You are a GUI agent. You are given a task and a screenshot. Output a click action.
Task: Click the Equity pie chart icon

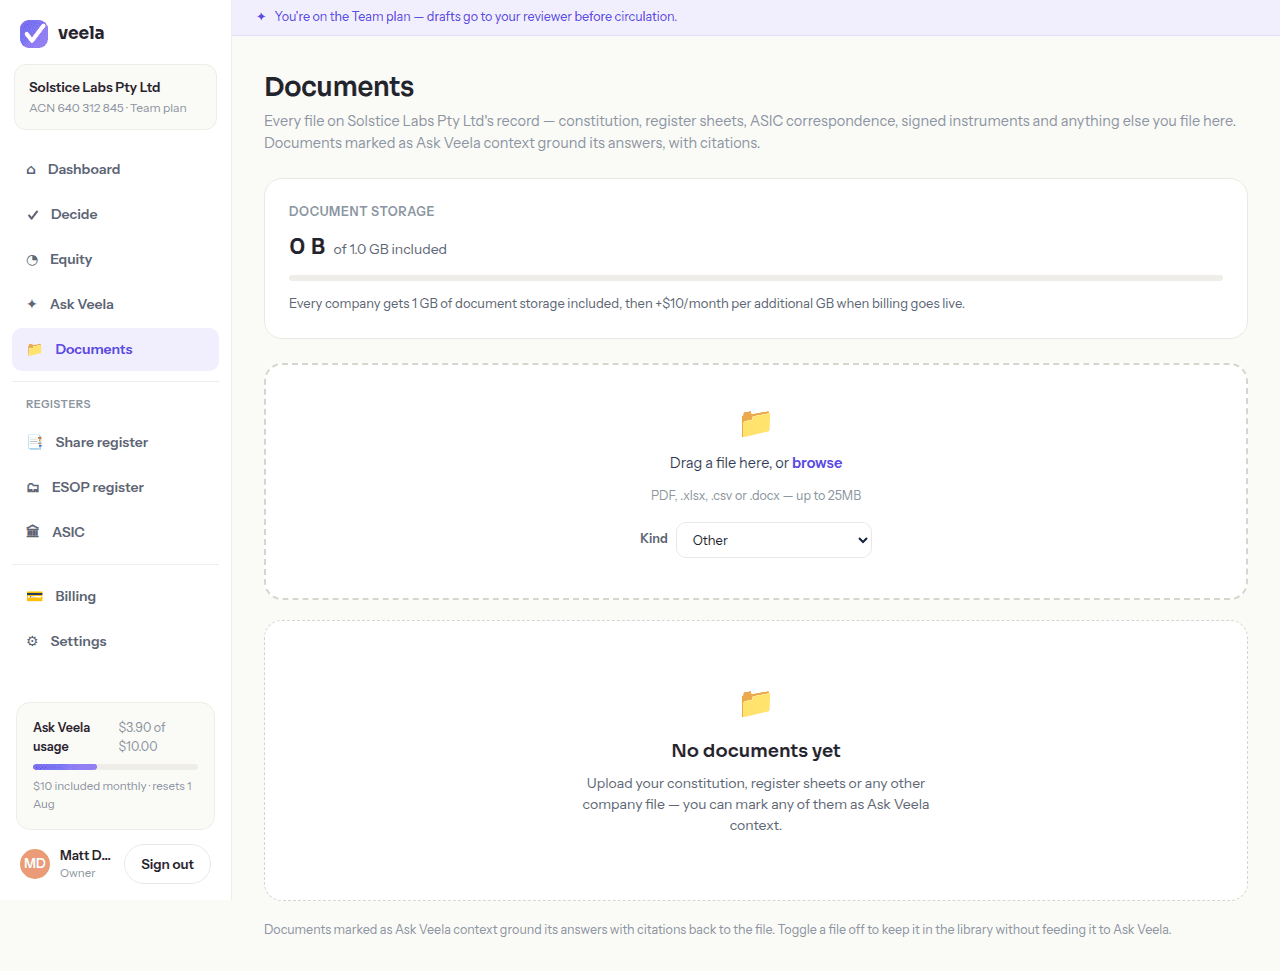(x=32, y=260)
